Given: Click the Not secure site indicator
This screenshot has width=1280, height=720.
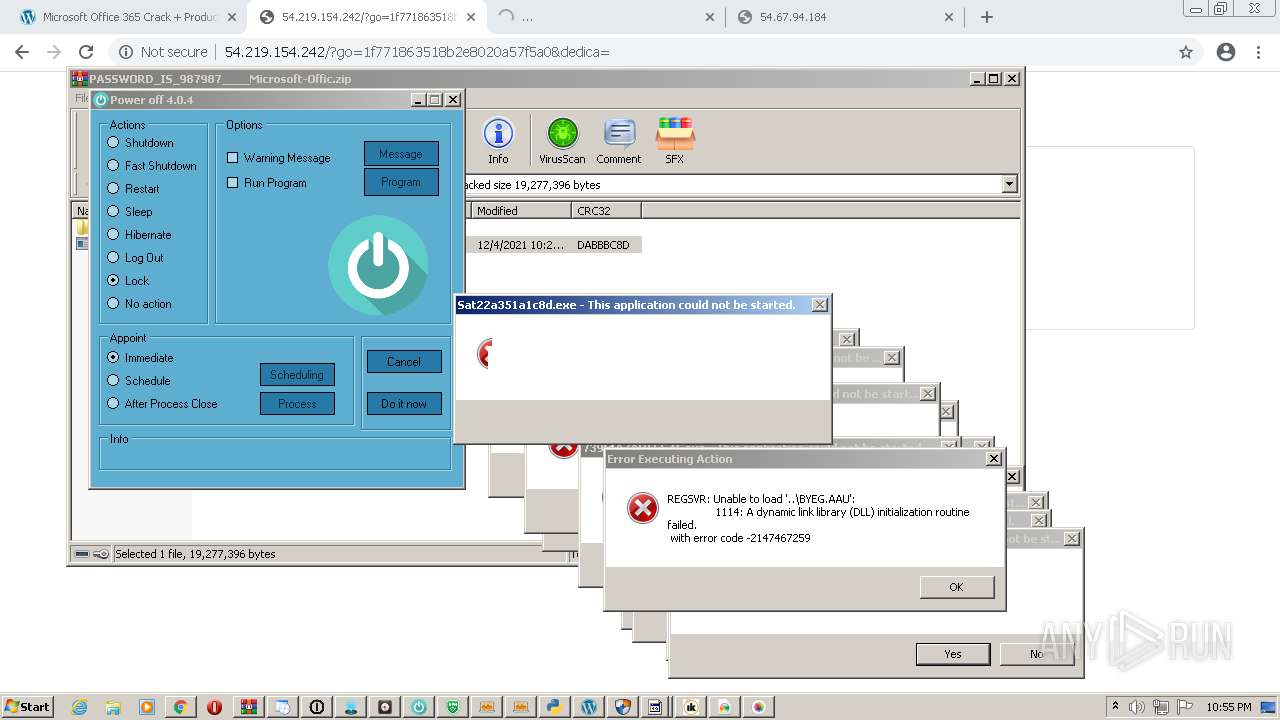Looking at the screenshot, I should click(x=164, y=52).
